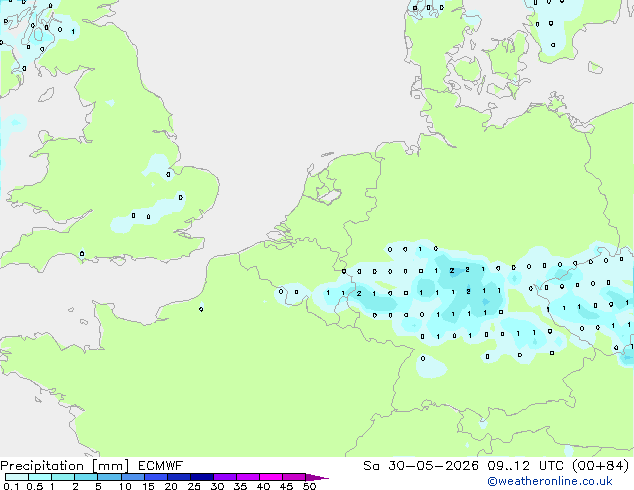The width and height of the screenshot is (634, 490).
Task: Click the '0.1' legend label
Action: click(11, 486)
